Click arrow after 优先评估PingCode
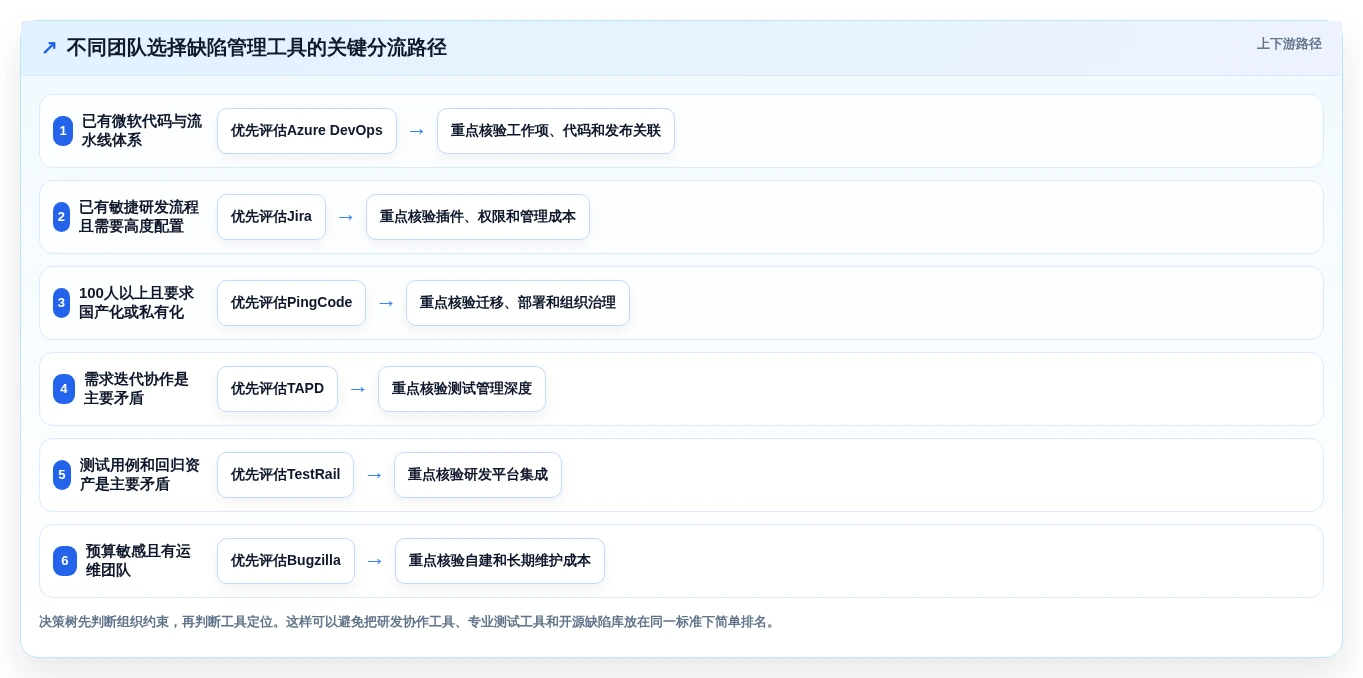 (x=386, y=303)
